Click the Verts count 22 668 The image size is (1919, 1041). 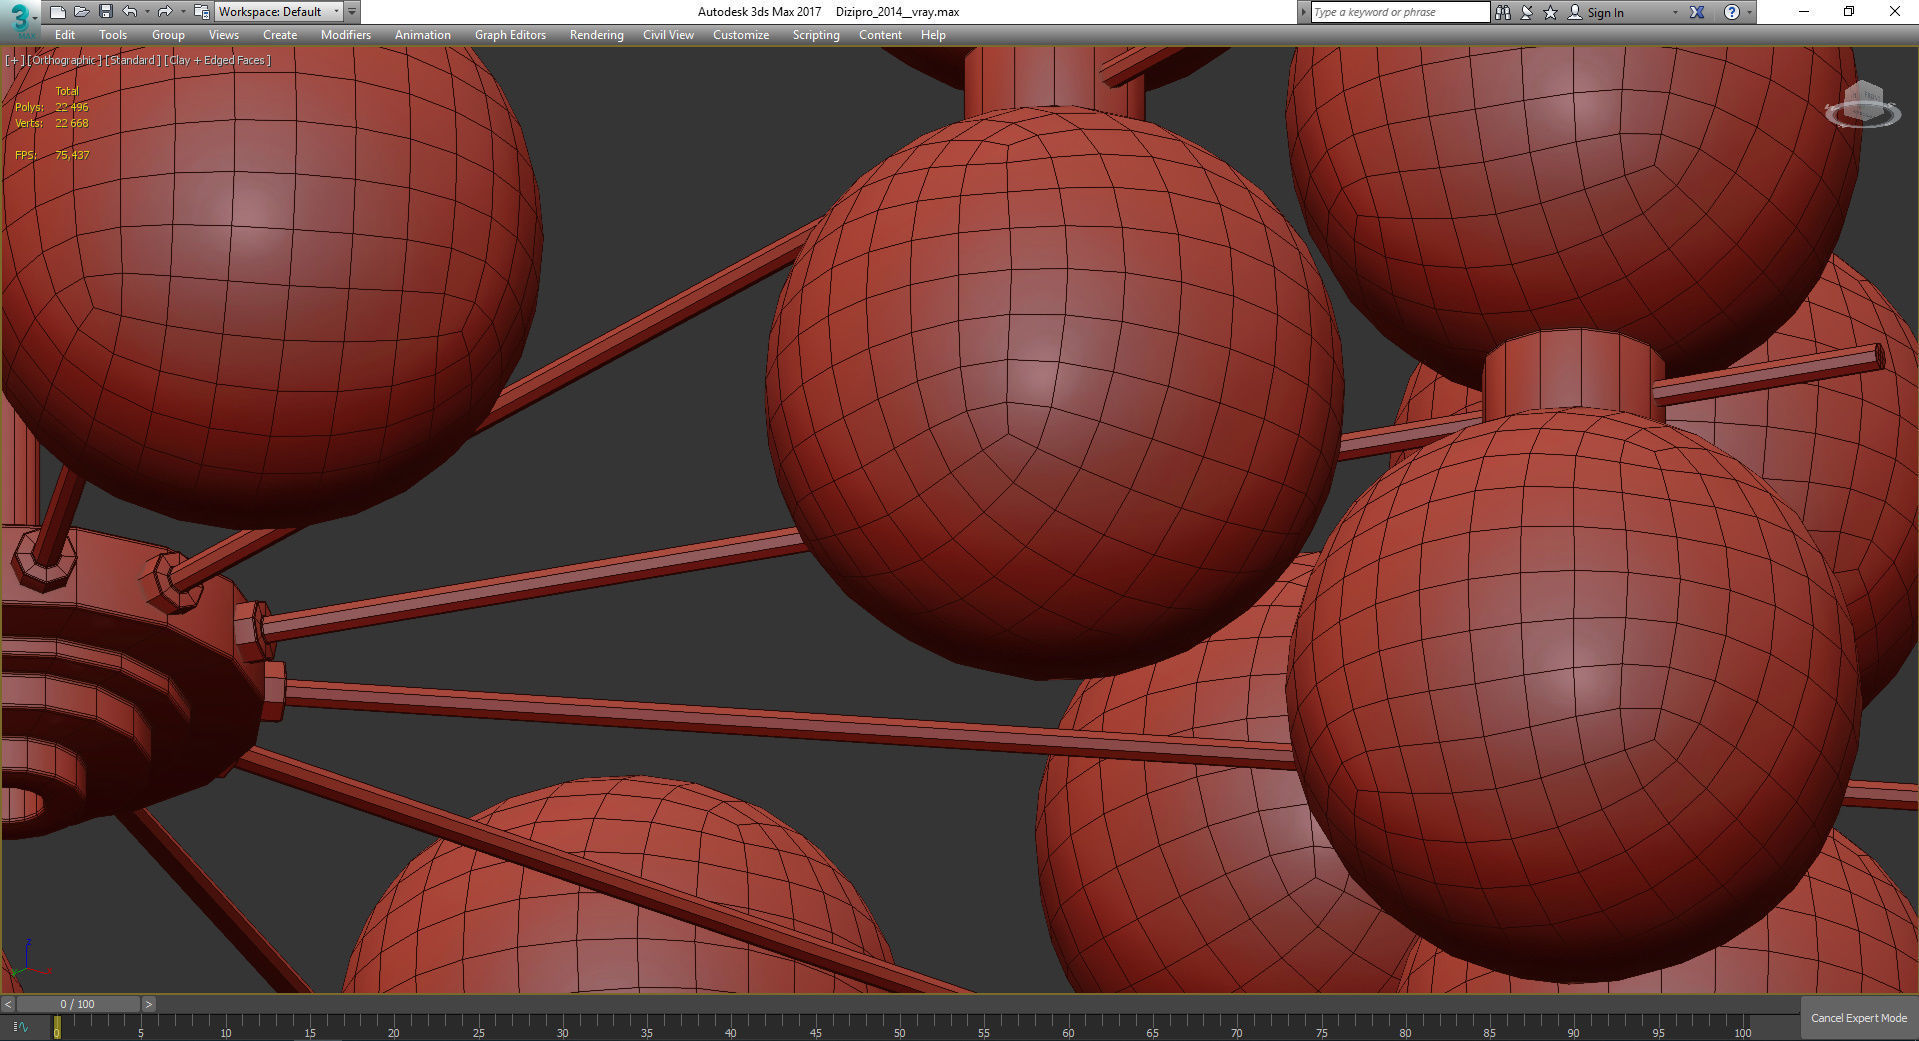(x=72, y=123)
